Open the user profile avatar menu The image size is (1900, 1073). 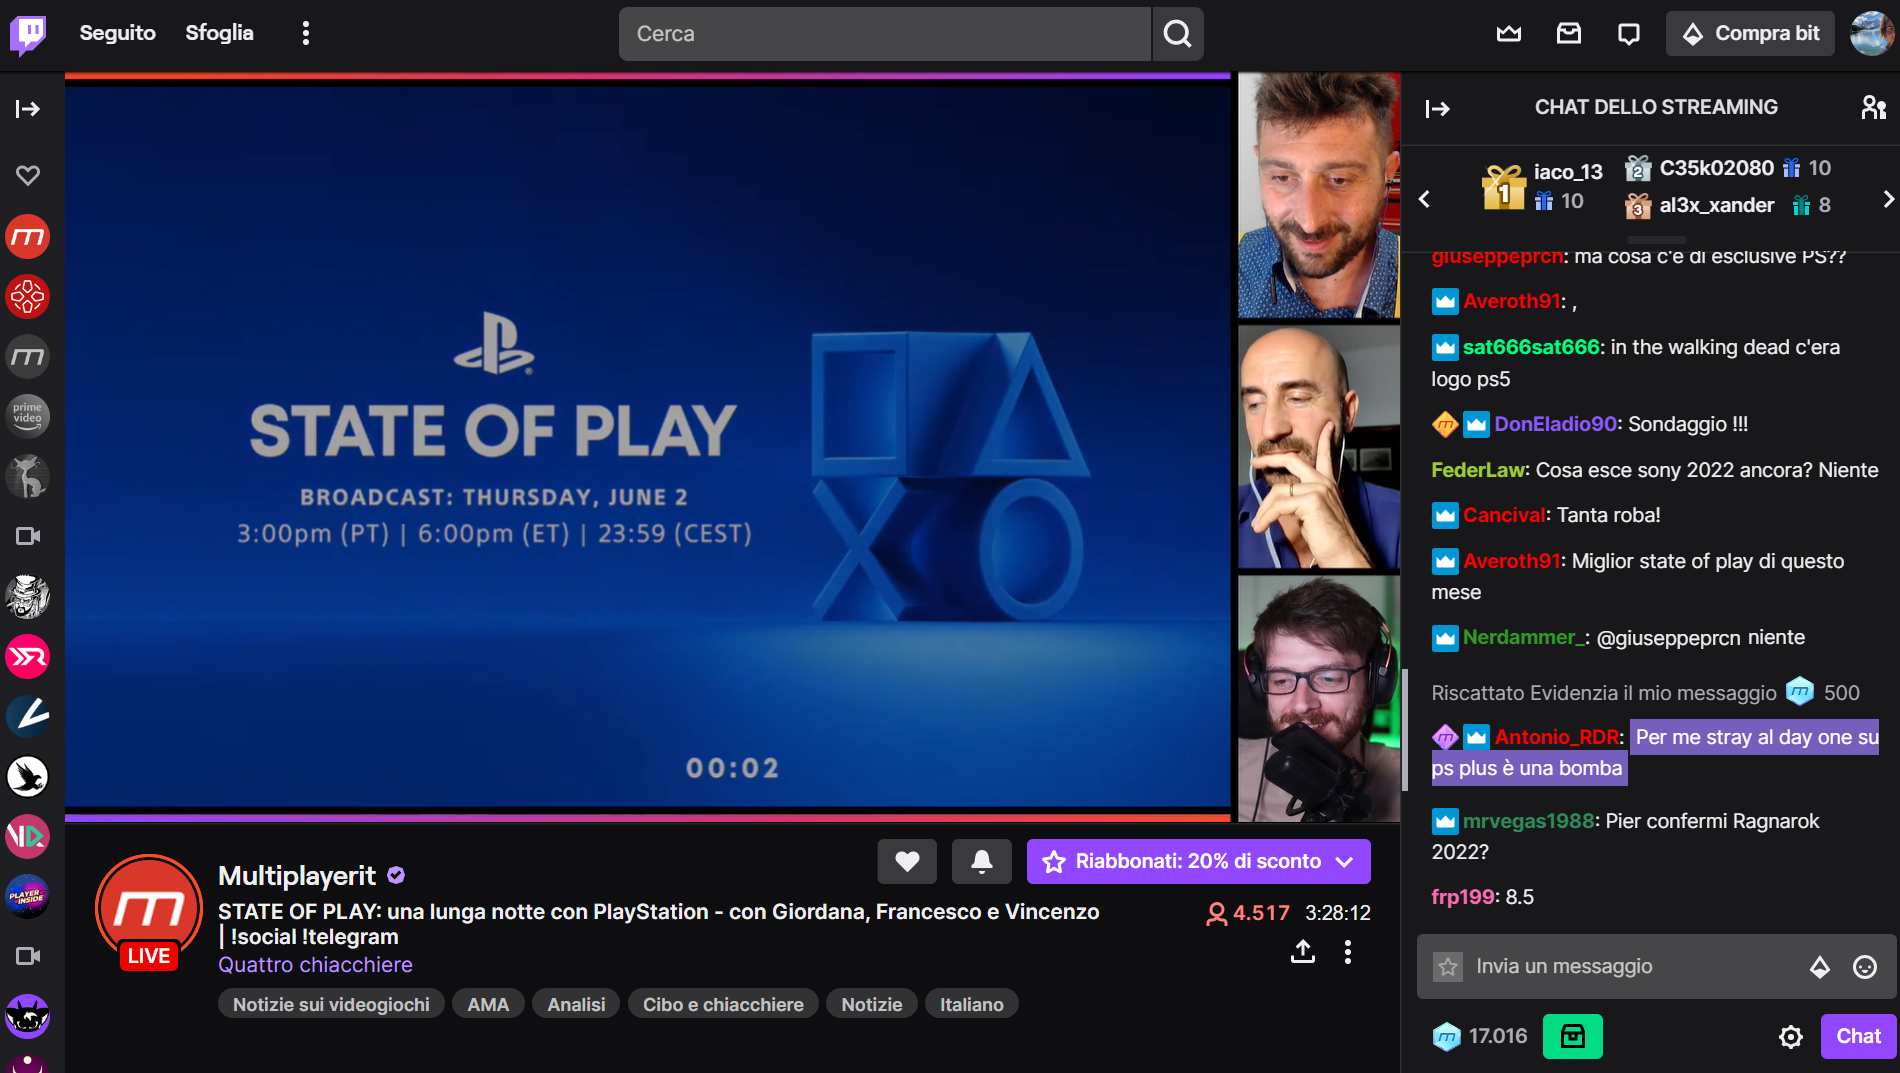pos(1871,34)
